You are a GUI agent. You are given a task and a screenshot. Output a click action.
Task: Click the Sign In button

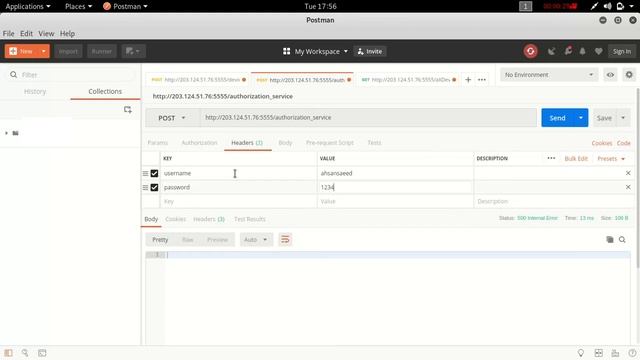(622, 51)
